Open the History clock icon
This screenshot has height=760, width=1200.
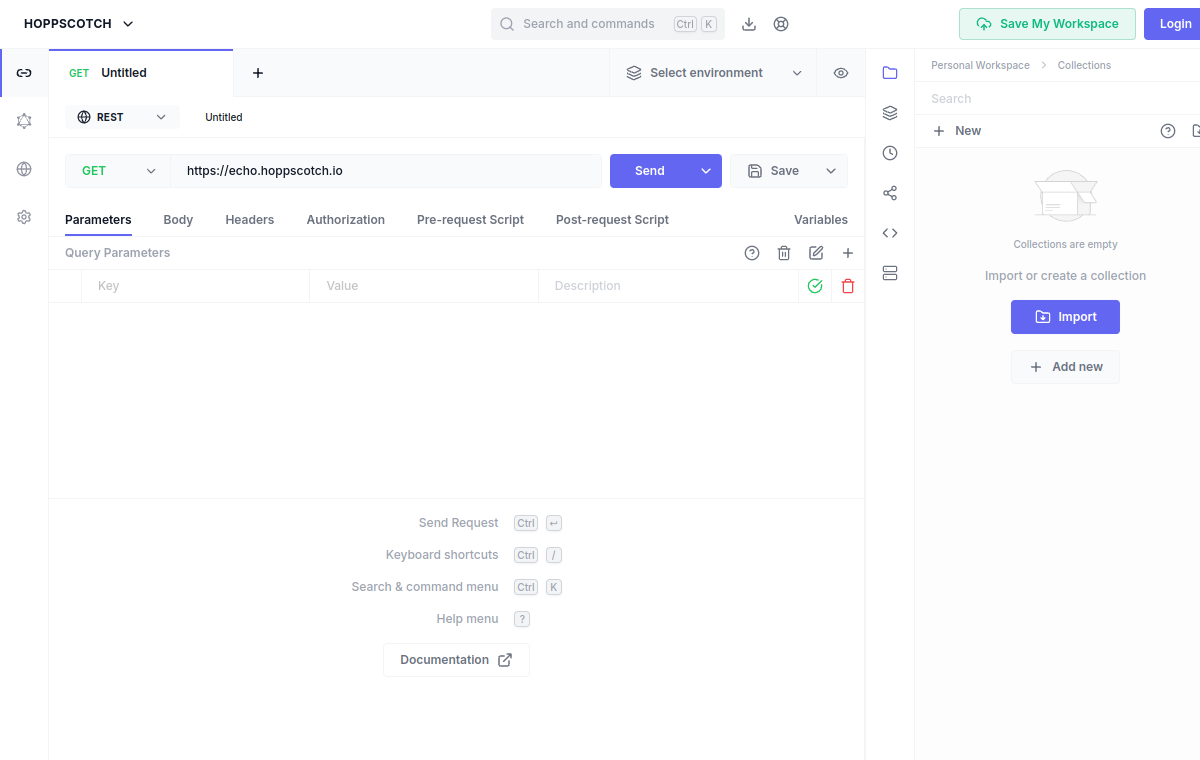[890, 153]
